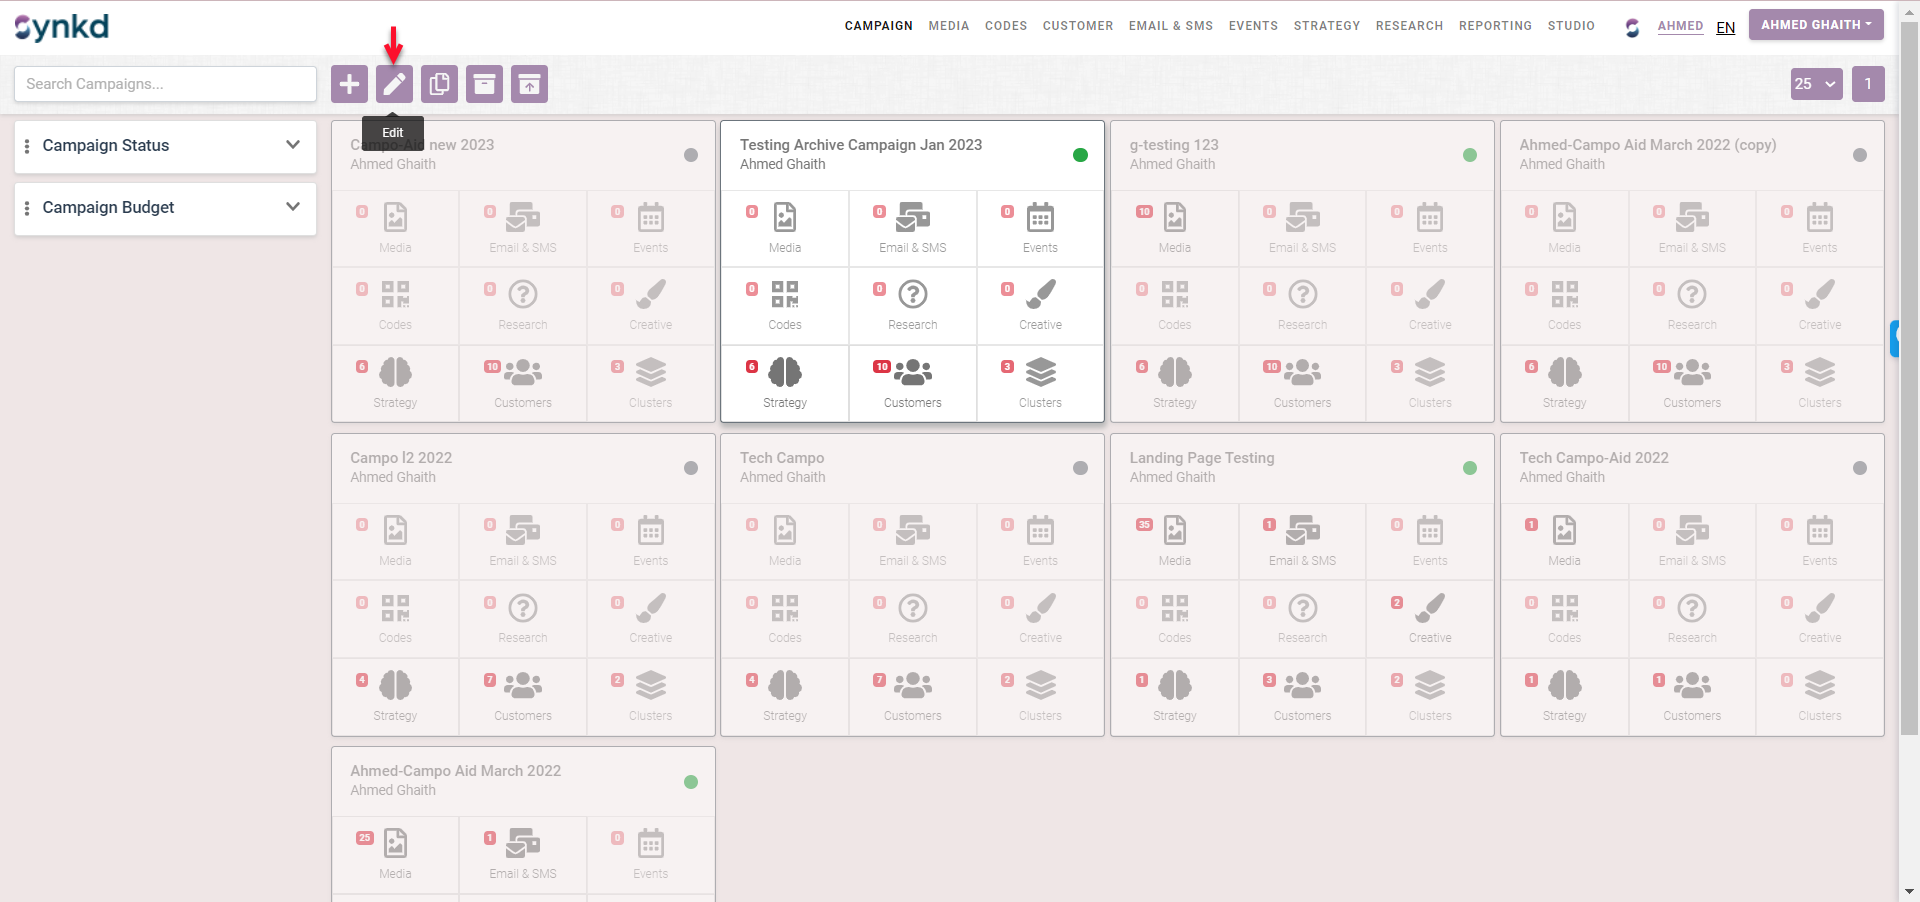Click the add new campaign plus button
The width and height of the screenshot is (1920, 902).
coord(349,84)
